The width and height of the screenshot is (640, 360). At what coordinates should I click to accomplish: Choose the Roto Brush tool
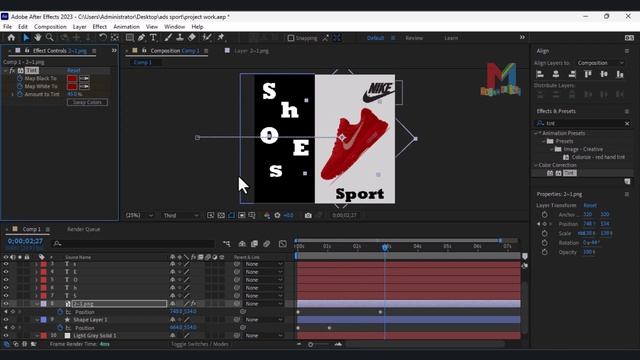coord(207,38)
